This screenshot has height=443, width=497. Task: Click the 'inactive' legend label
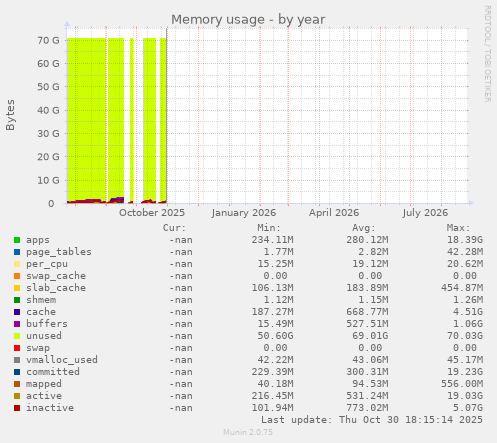pyautogui.click(x=50, y=408)
